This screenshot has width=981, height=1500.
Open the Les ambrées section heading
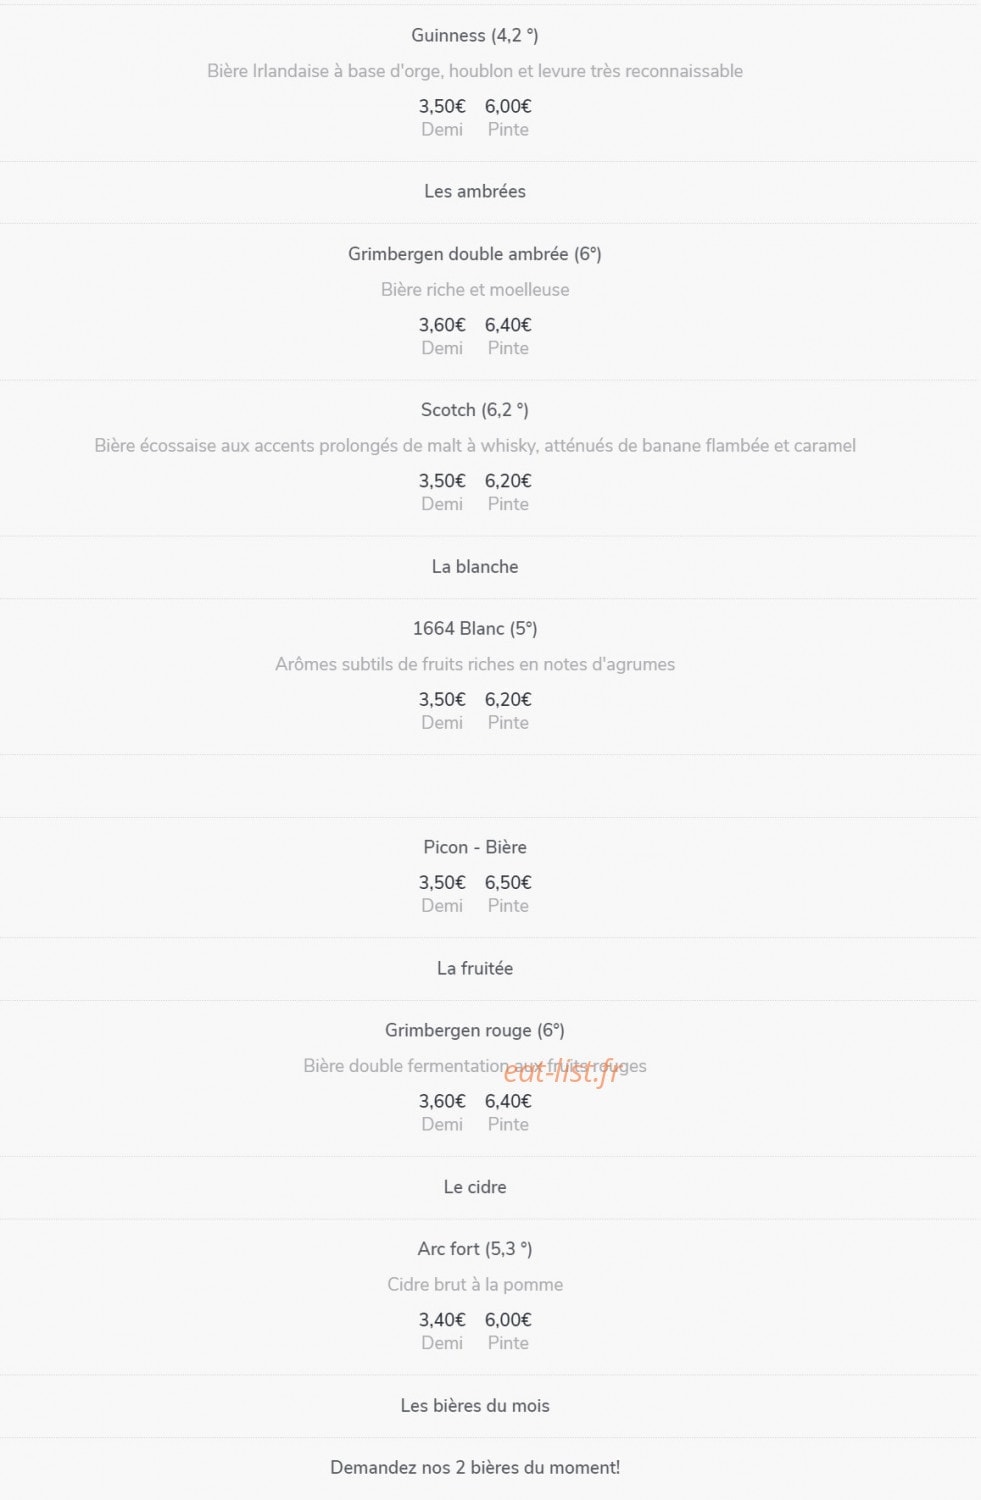tap(475, 191)
